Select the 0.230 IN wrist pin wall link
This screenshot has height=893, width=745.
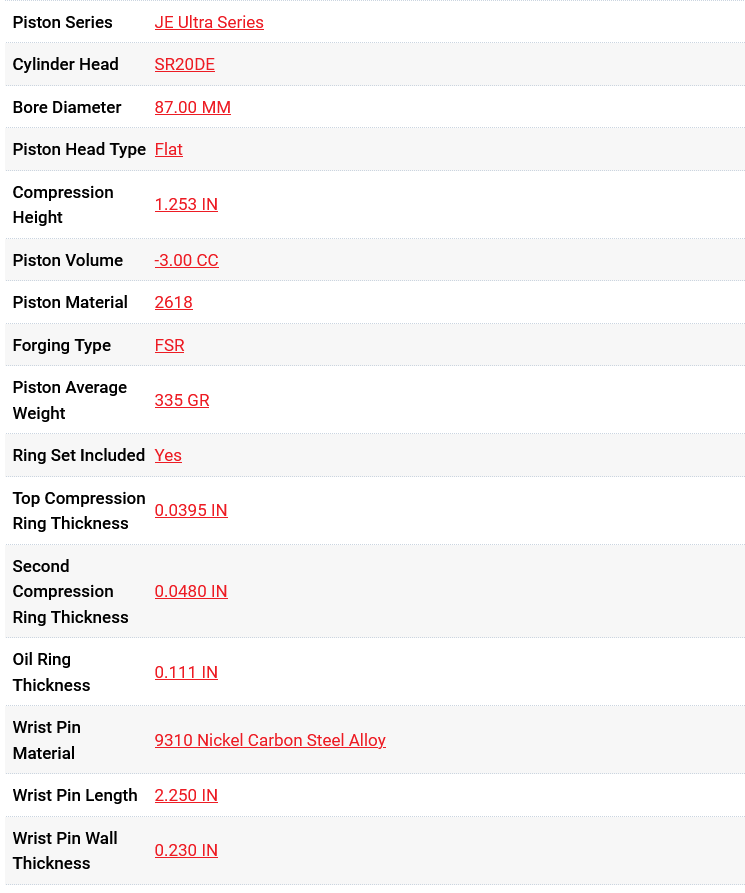click(x=186, y=850)
